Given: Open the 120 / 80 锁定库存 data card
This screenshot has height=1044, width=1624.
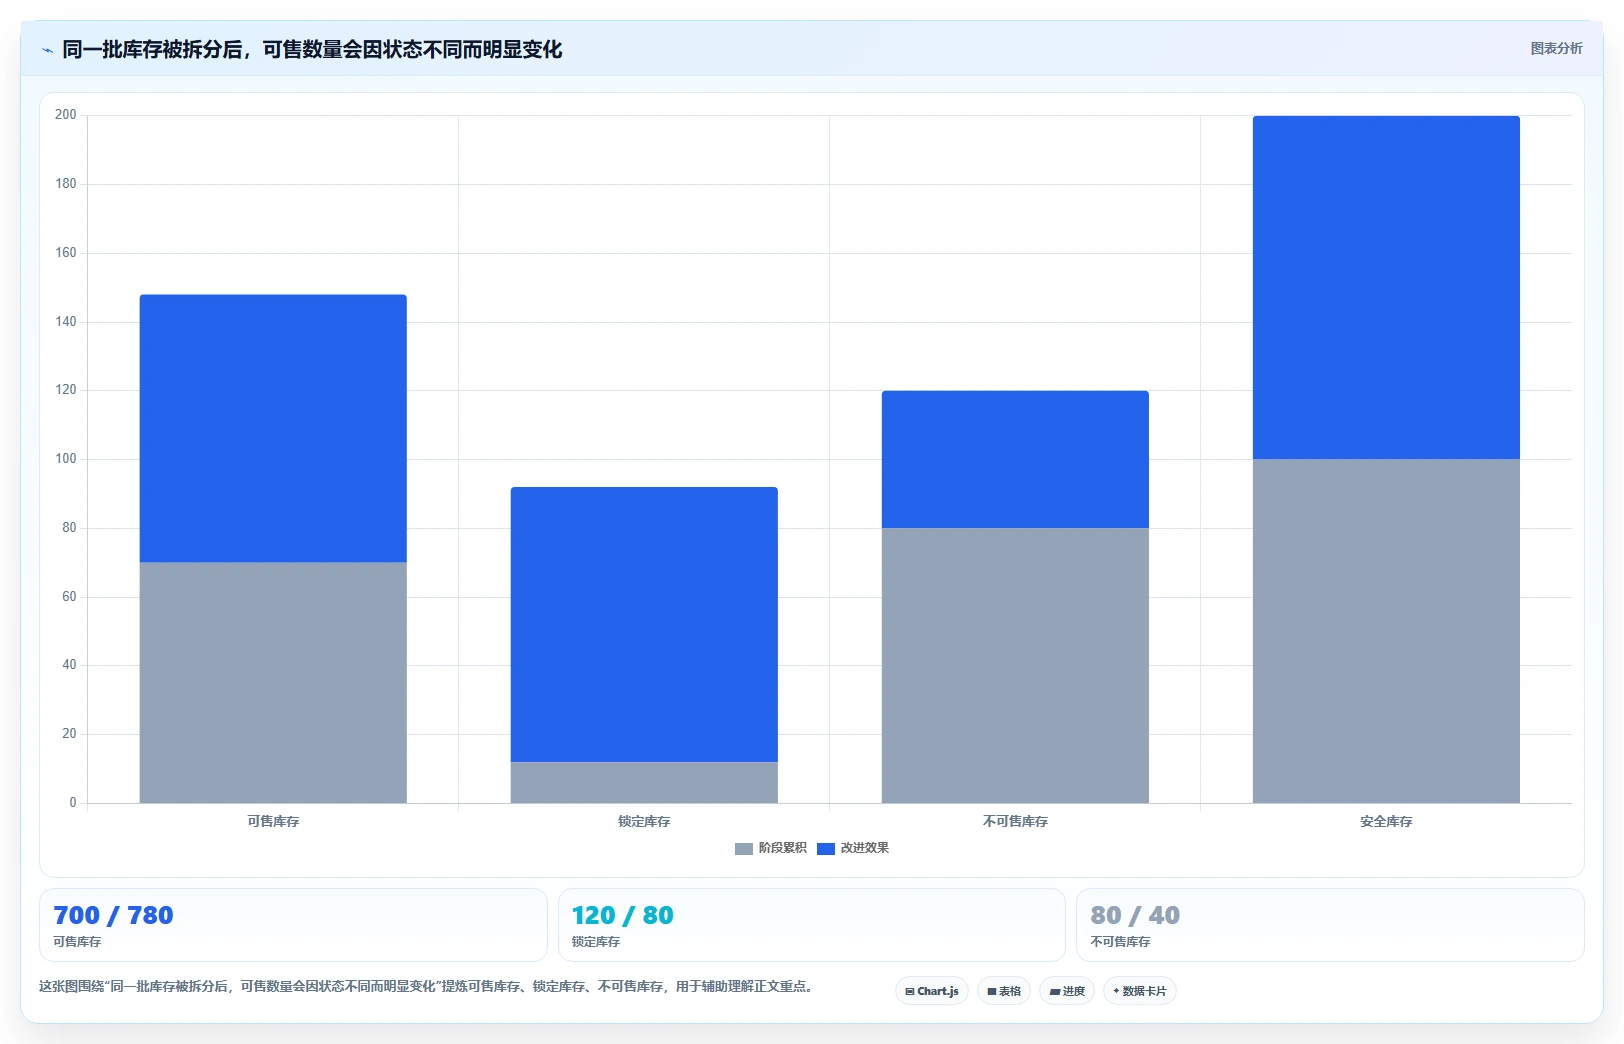Looking at the screenshot, I should [x=811, y=925].
